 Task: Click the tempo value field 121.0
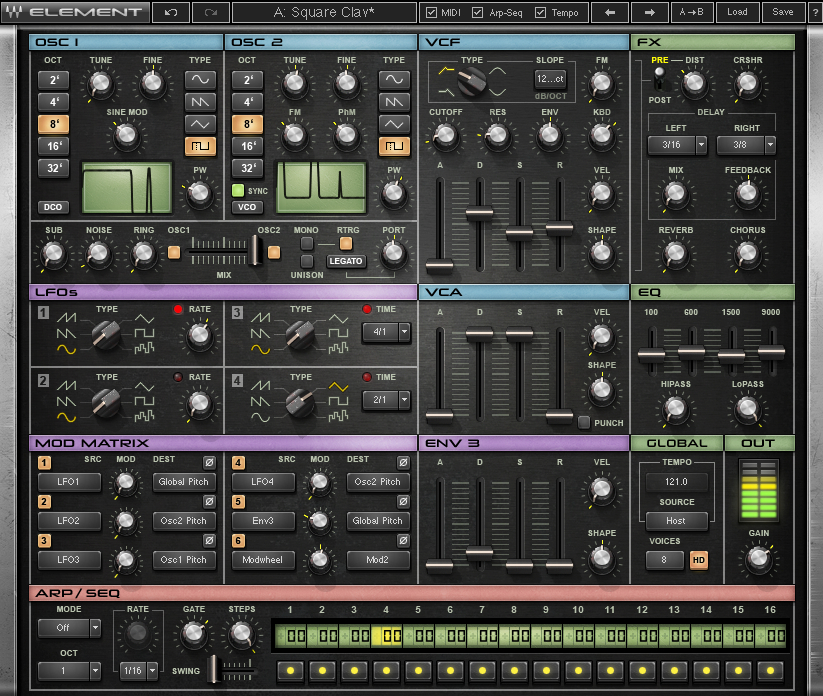pyautogui.click(x=677, y=481)
